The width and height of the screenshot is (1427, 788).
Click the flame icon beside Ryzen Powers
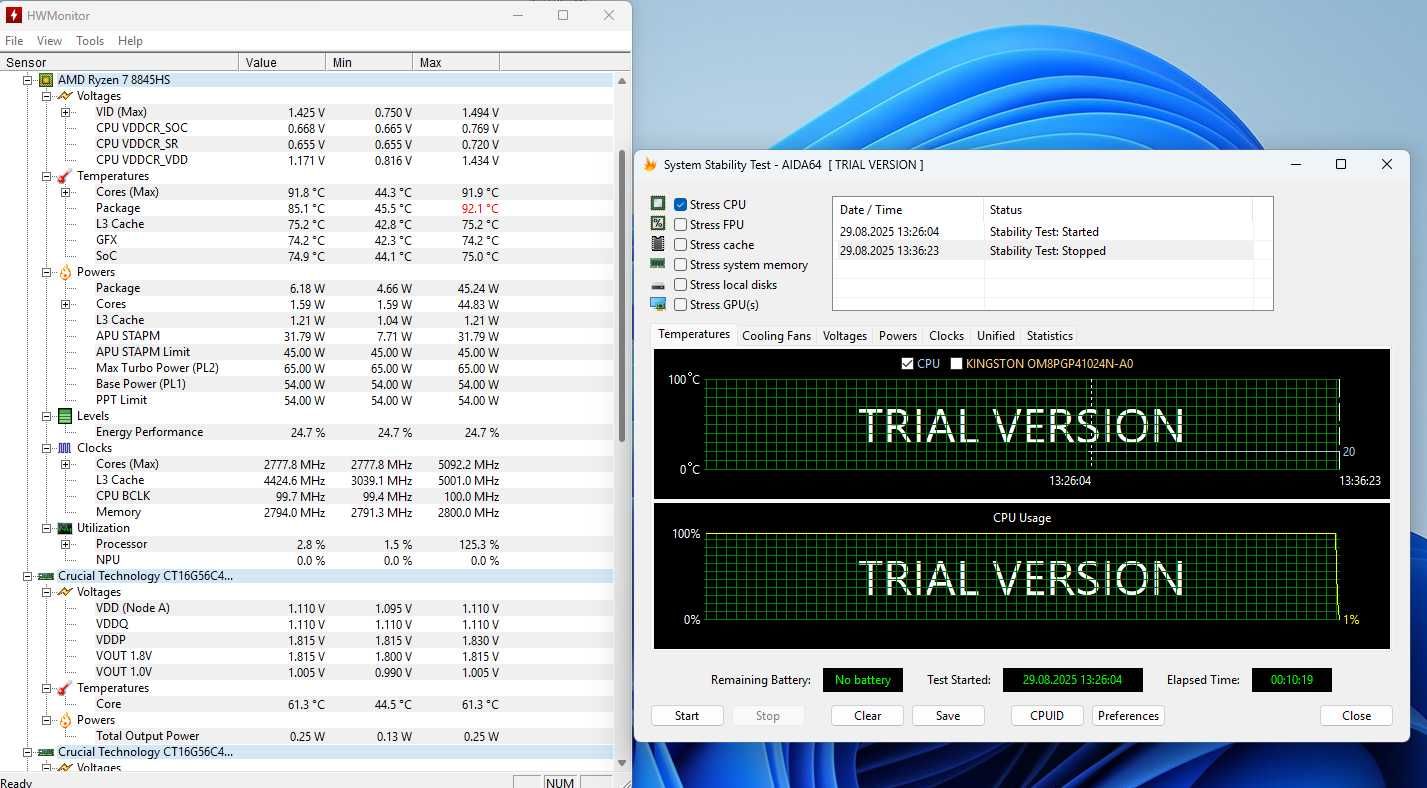65,272
